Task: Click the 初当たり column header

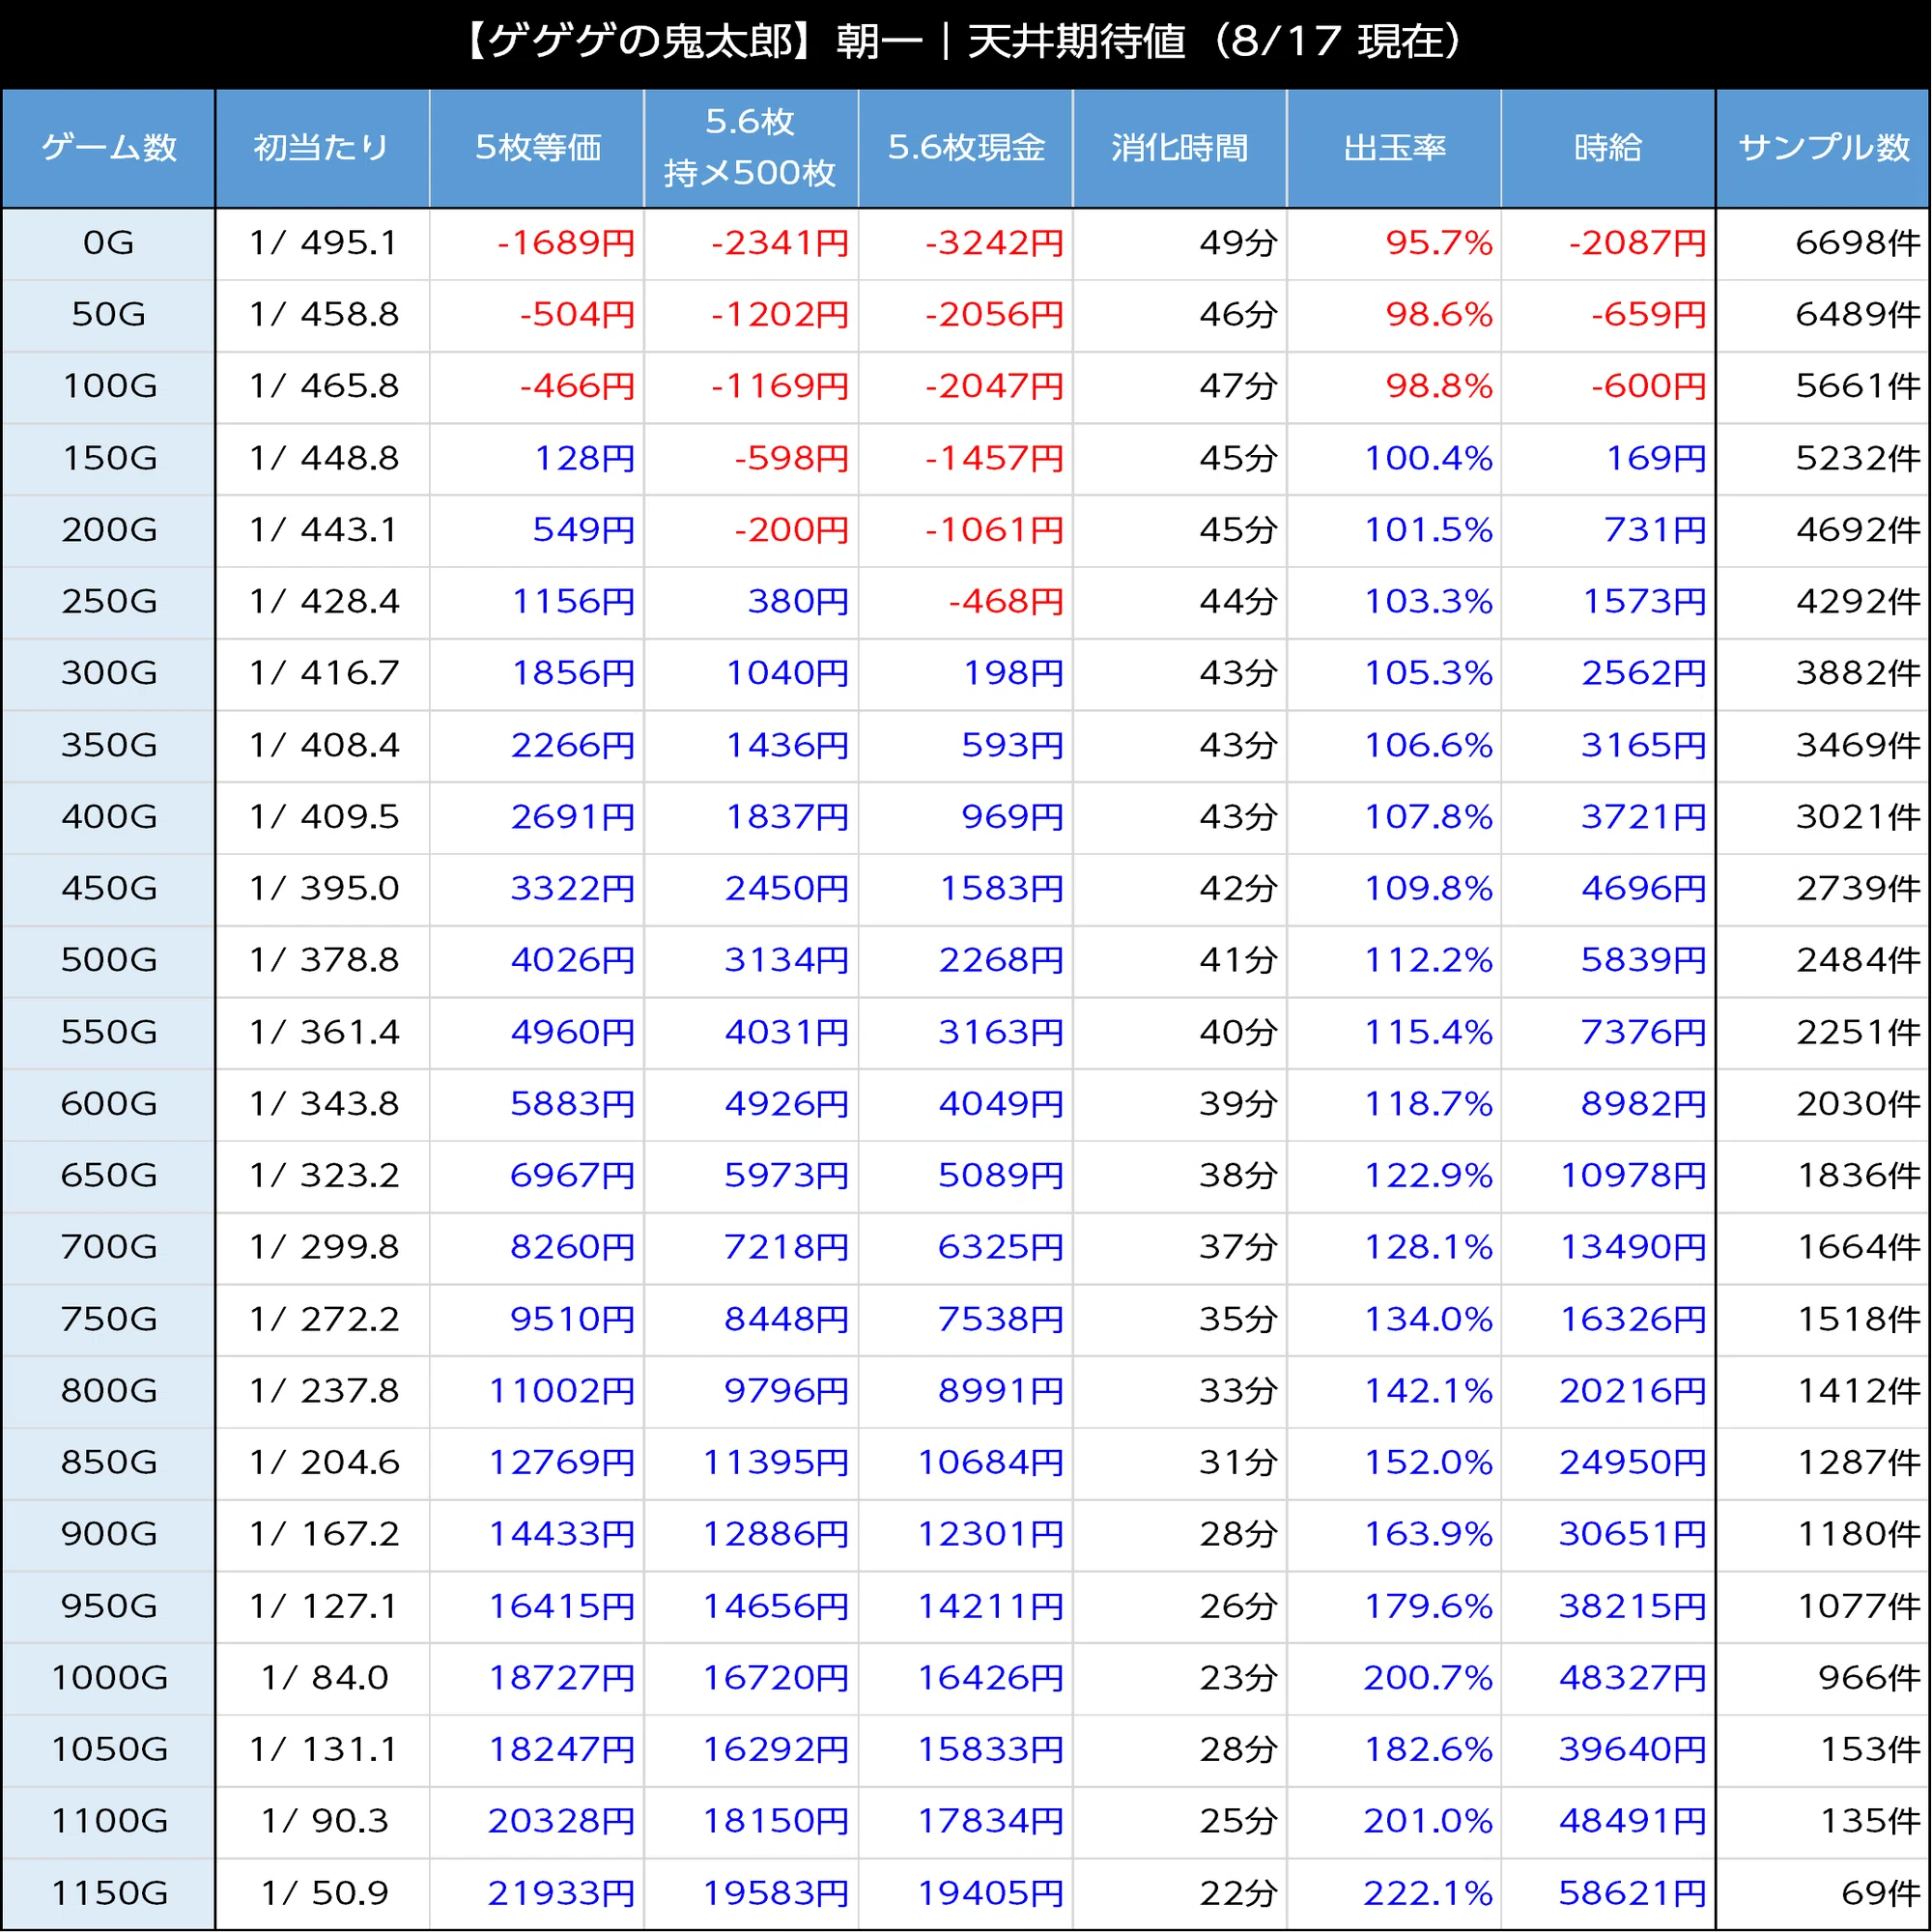Action: click(322, 148)
